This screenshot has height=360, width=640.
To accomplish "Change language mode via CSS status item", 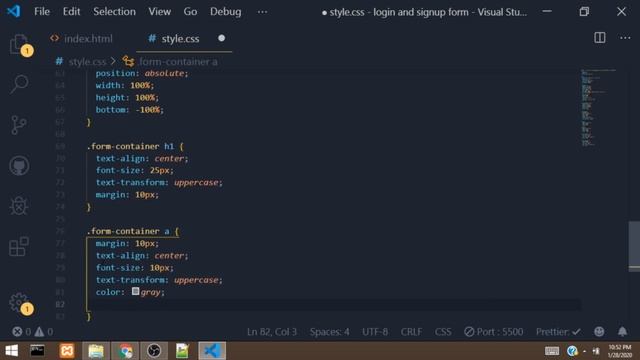I will coord(443,332).
